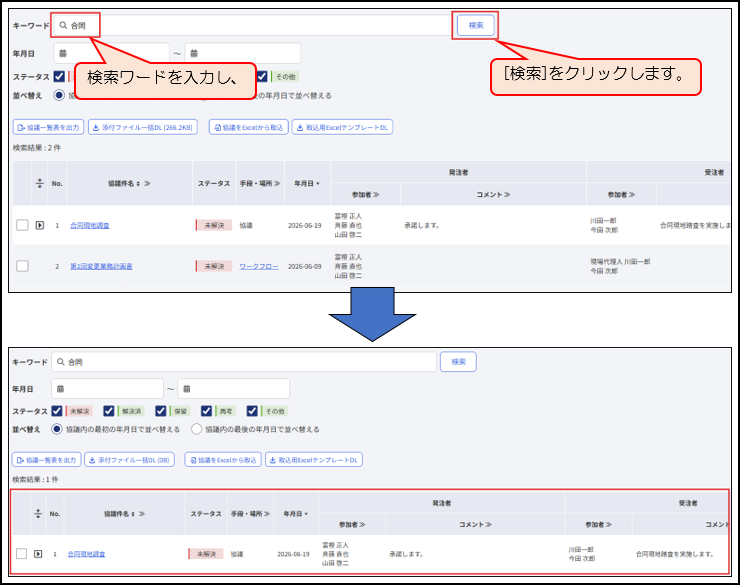Click the magnifier icon in the 1件 screen keyword box
The image size is (740, 585).
click(x=60, y=362)
